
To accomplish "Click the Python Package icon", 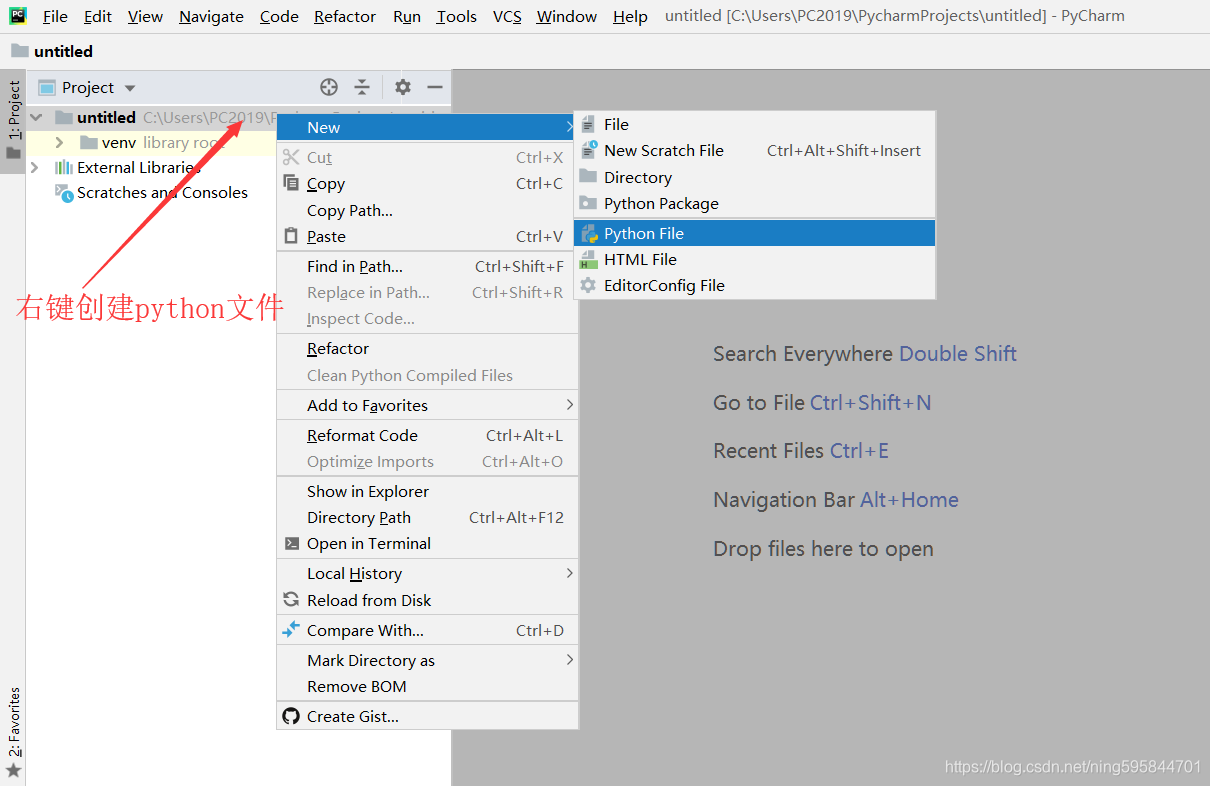I will [x=588, y=203].
